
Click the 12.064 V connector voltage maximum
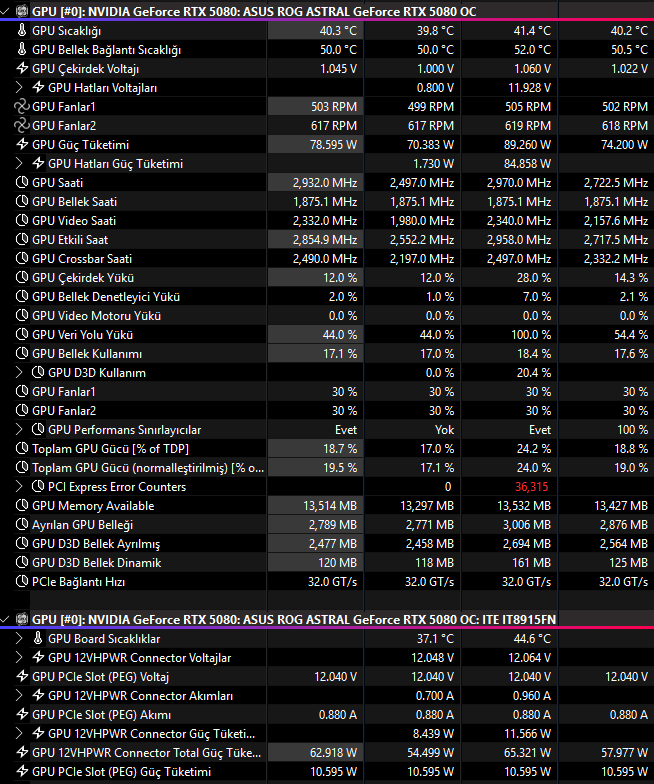click(530, 658)
